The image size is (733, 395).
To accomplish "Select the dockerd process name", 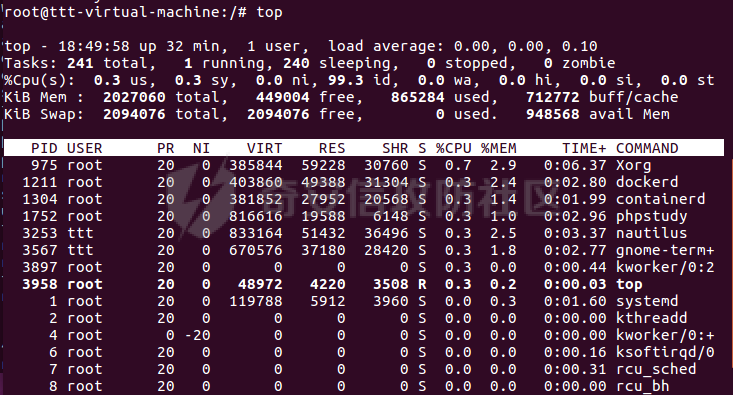I will (x=647, y=182).
